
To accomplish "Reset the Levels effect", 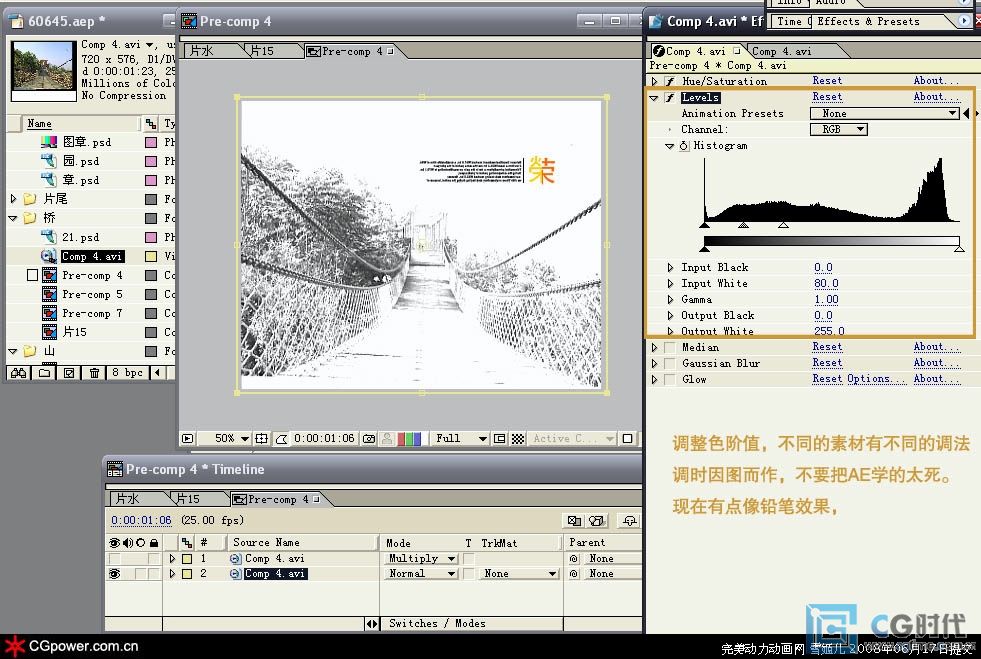I will (826, 97).
